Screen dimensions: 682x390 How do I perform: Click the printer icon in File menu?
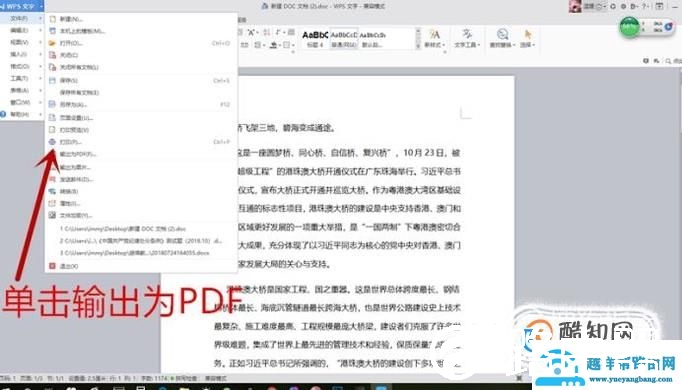(x=53, y=142)
